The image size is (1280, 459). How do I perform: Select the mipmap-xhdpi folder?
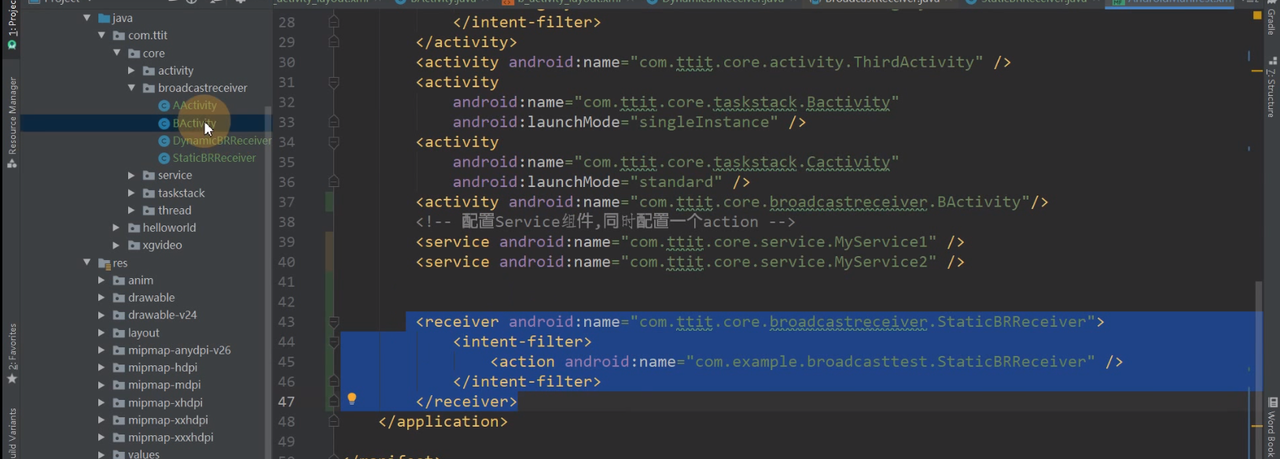click(x=165, y=403)
